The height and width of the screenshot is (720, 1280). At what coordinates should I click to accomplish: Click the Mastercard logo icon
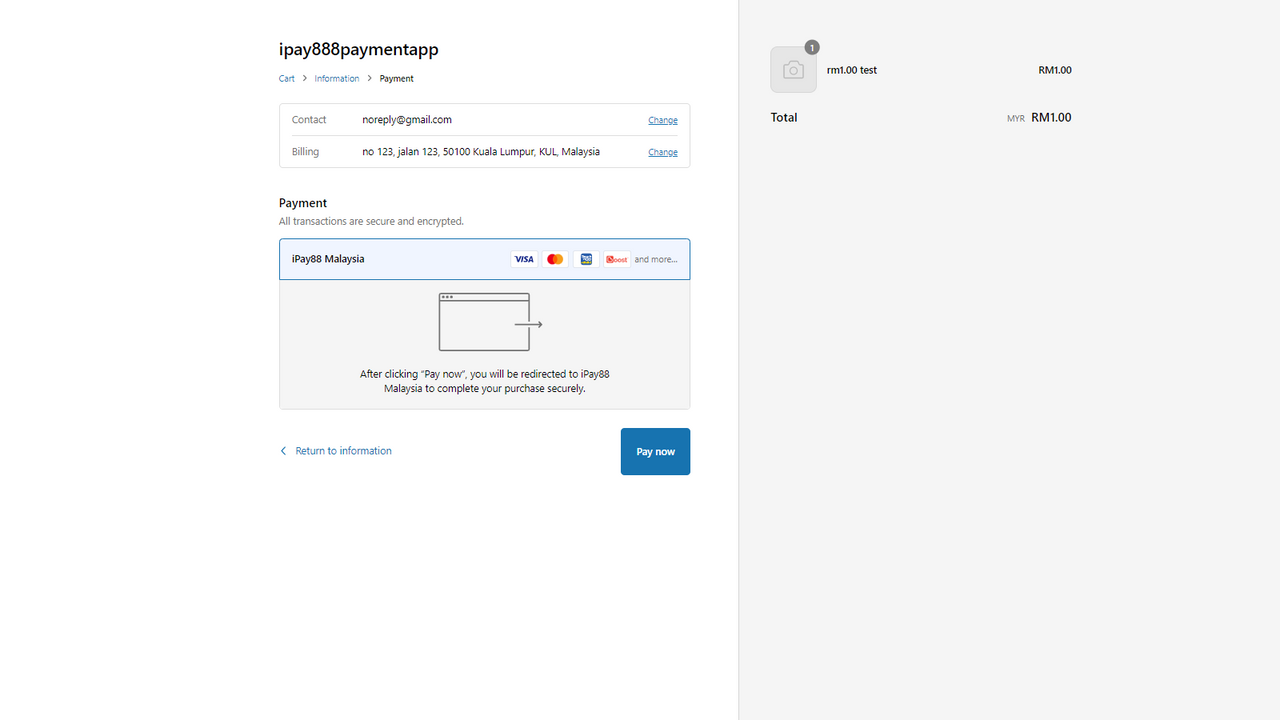(x=555, y=259)
